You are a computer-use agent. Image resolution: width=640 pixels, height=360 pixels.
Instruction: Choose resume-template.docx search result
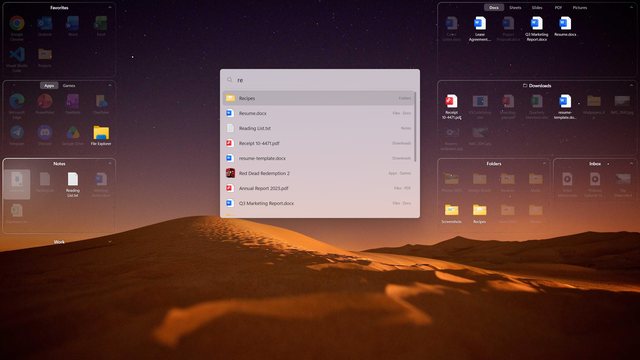tap(318, 158)
